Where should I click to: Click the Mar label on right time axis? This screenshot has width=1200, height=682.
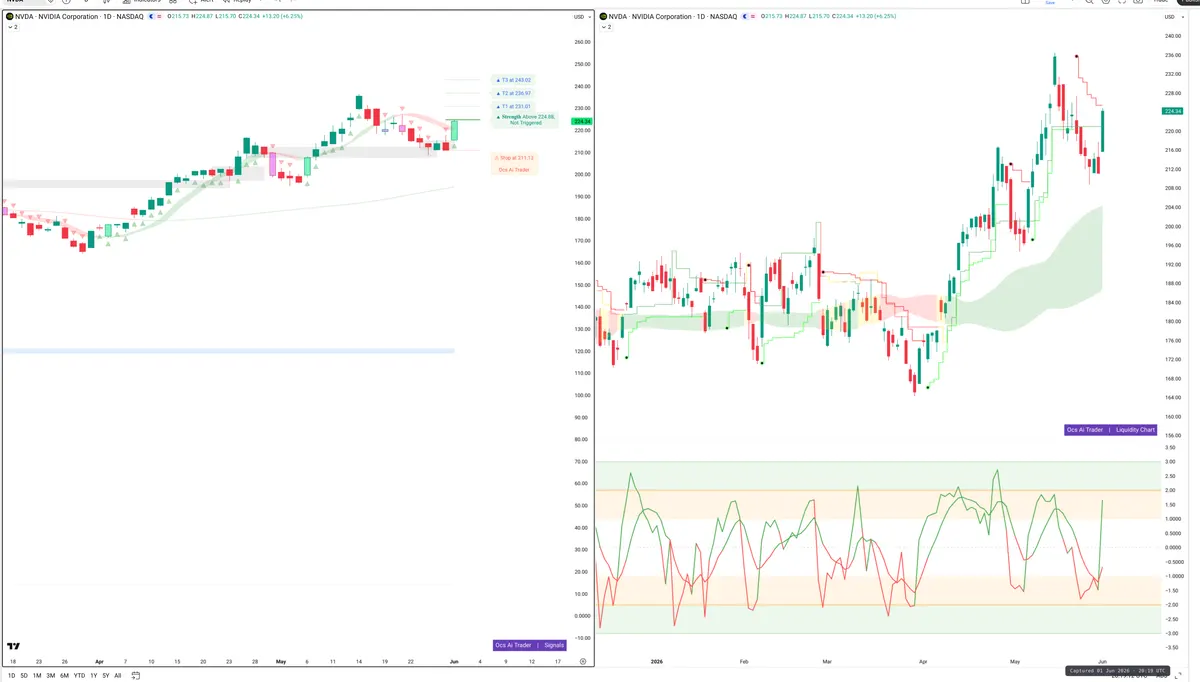[x=827, y=661]
